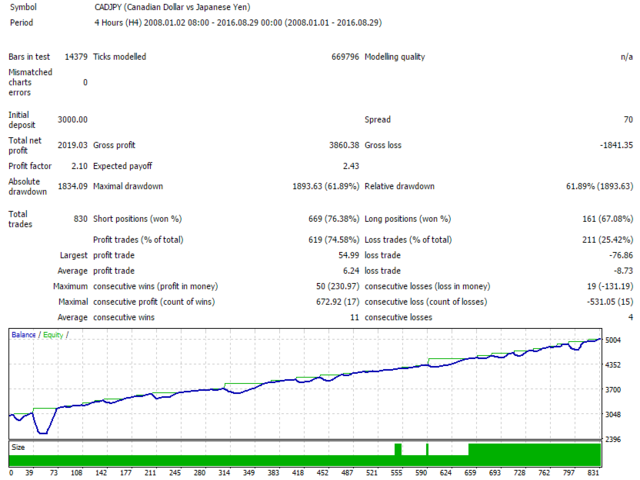
Task: Click the Relative drawdown value 61.89% (1893.63)
Action: [x=599, y=186]
